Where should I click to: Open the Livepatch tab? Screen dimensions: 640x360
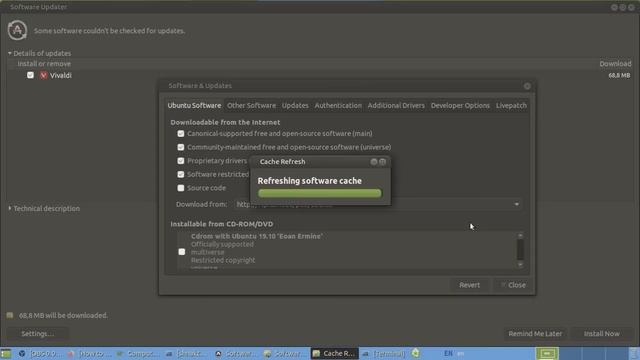pos(511,106)
